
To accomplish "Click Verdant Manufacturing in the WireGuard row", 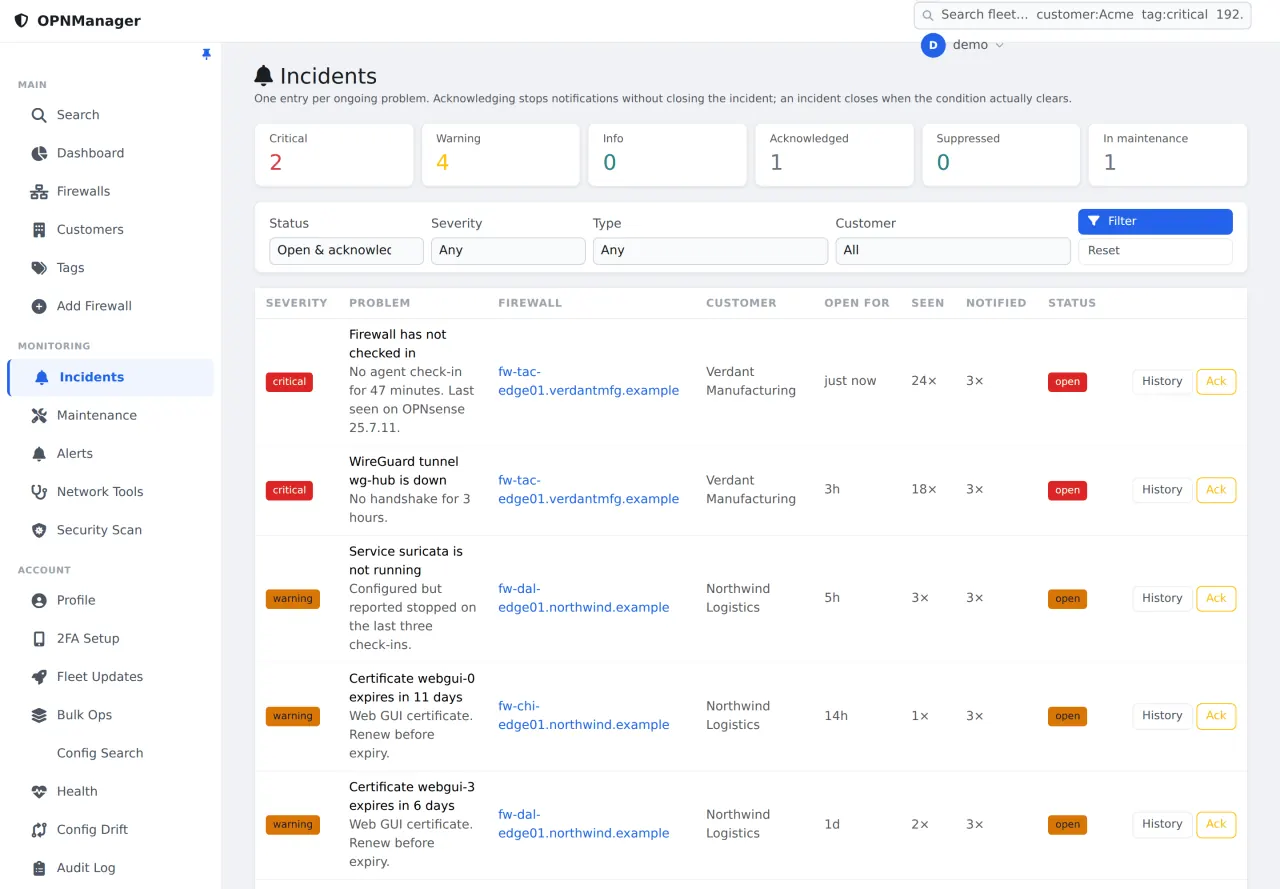I will point(751,490).
